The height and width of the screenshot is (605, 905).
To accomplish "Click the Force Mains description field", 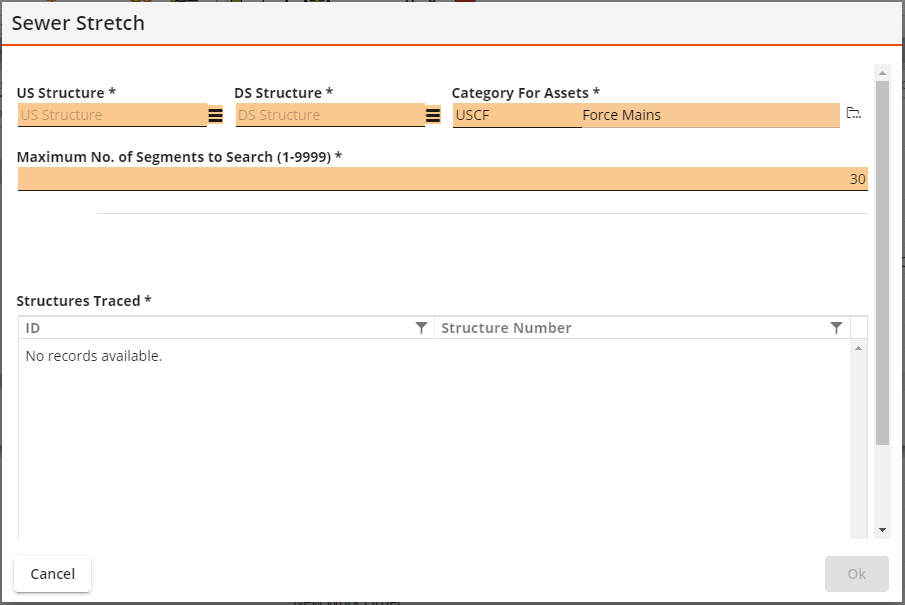I will [710, 115].
